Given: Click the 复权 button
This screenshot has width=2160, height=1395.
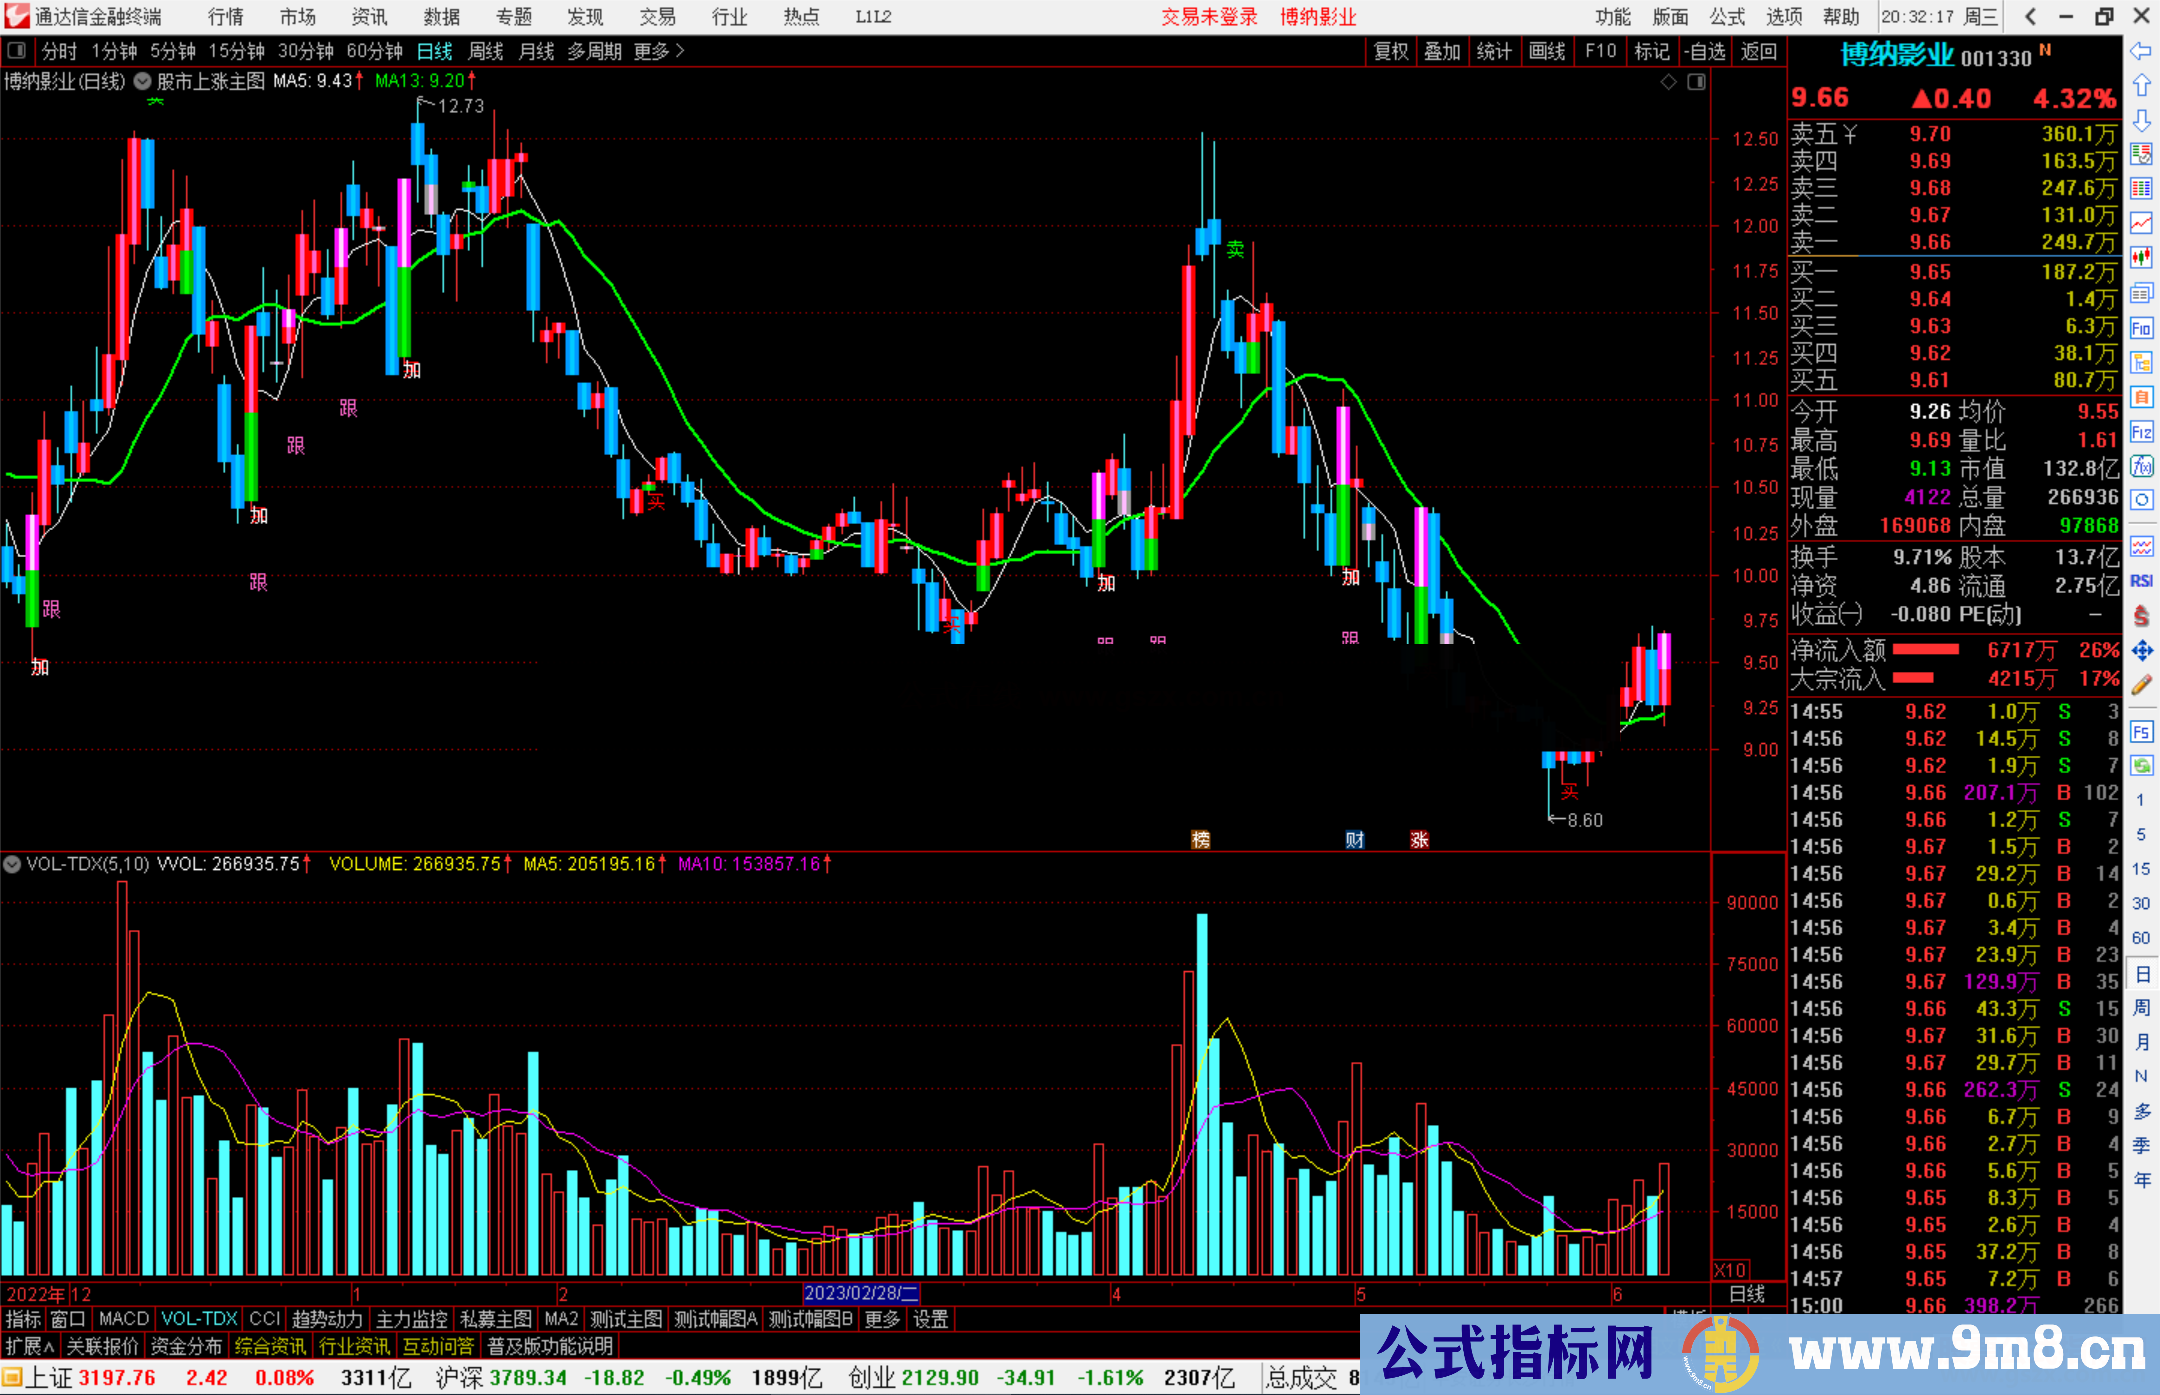Looking at the screenshot, I should pyautogui.click(x=1390, y=51).
